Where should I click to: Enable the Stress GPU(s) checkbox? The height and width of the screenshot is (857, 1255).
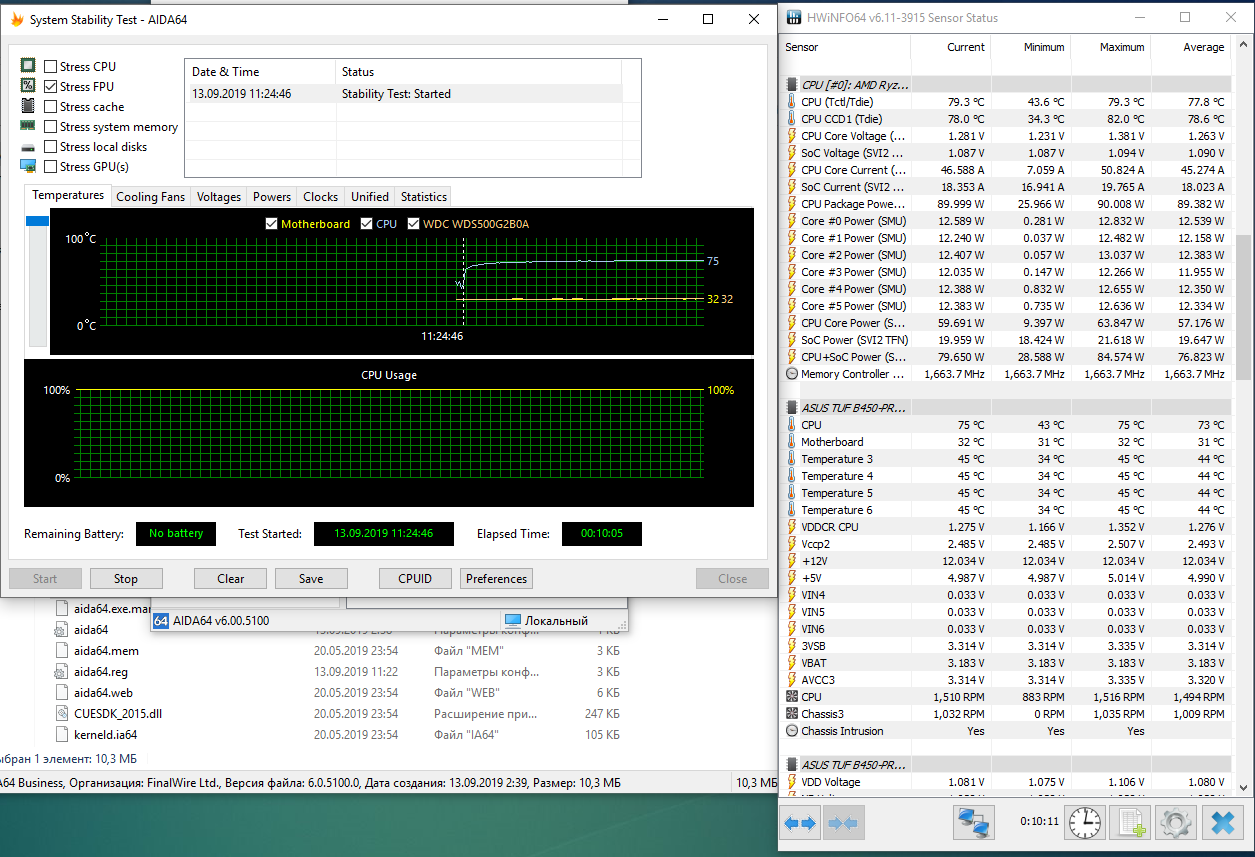(x=50, y=166)
